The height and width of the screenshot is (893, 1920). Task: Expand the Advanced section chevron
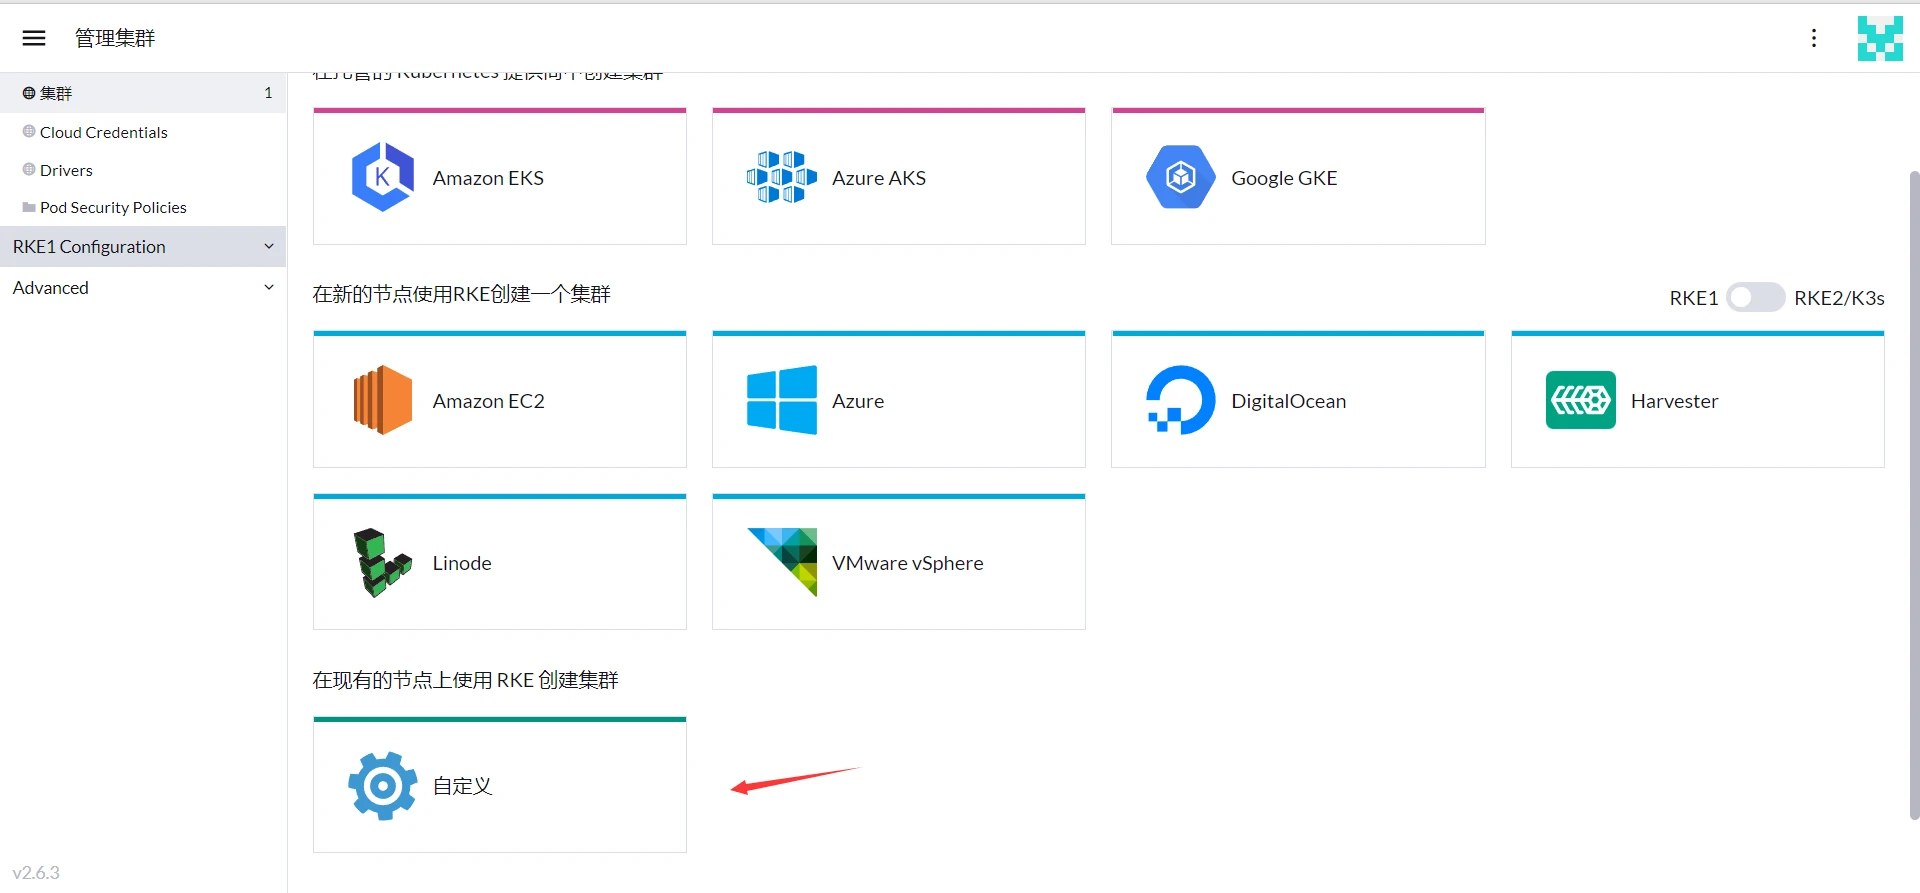(x=269, y=287)
